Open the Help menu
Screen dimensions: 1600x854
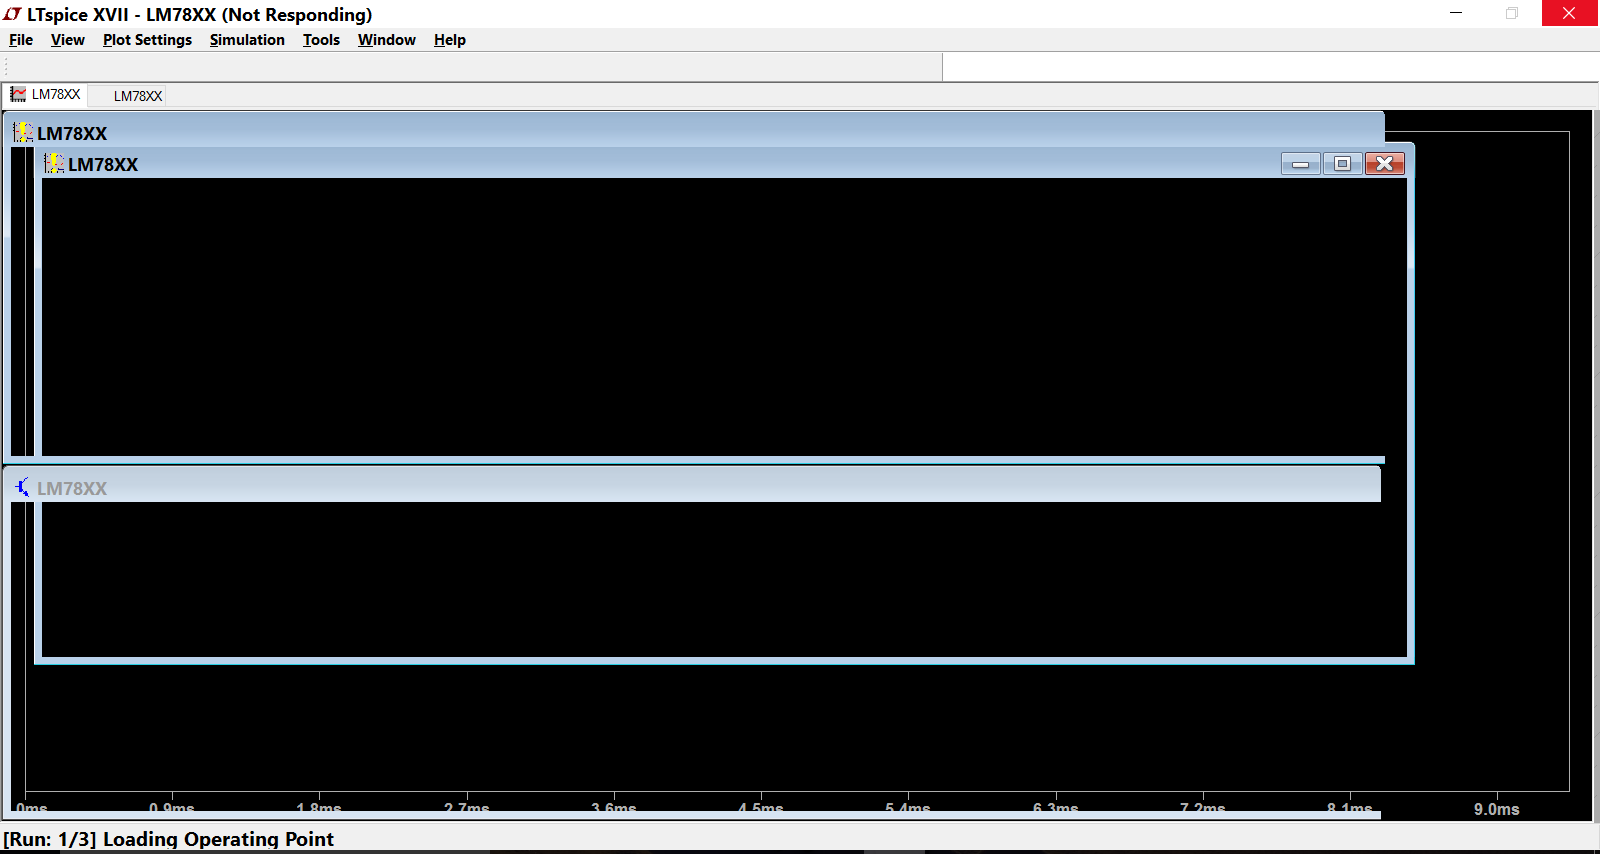(x=449, y=40)
